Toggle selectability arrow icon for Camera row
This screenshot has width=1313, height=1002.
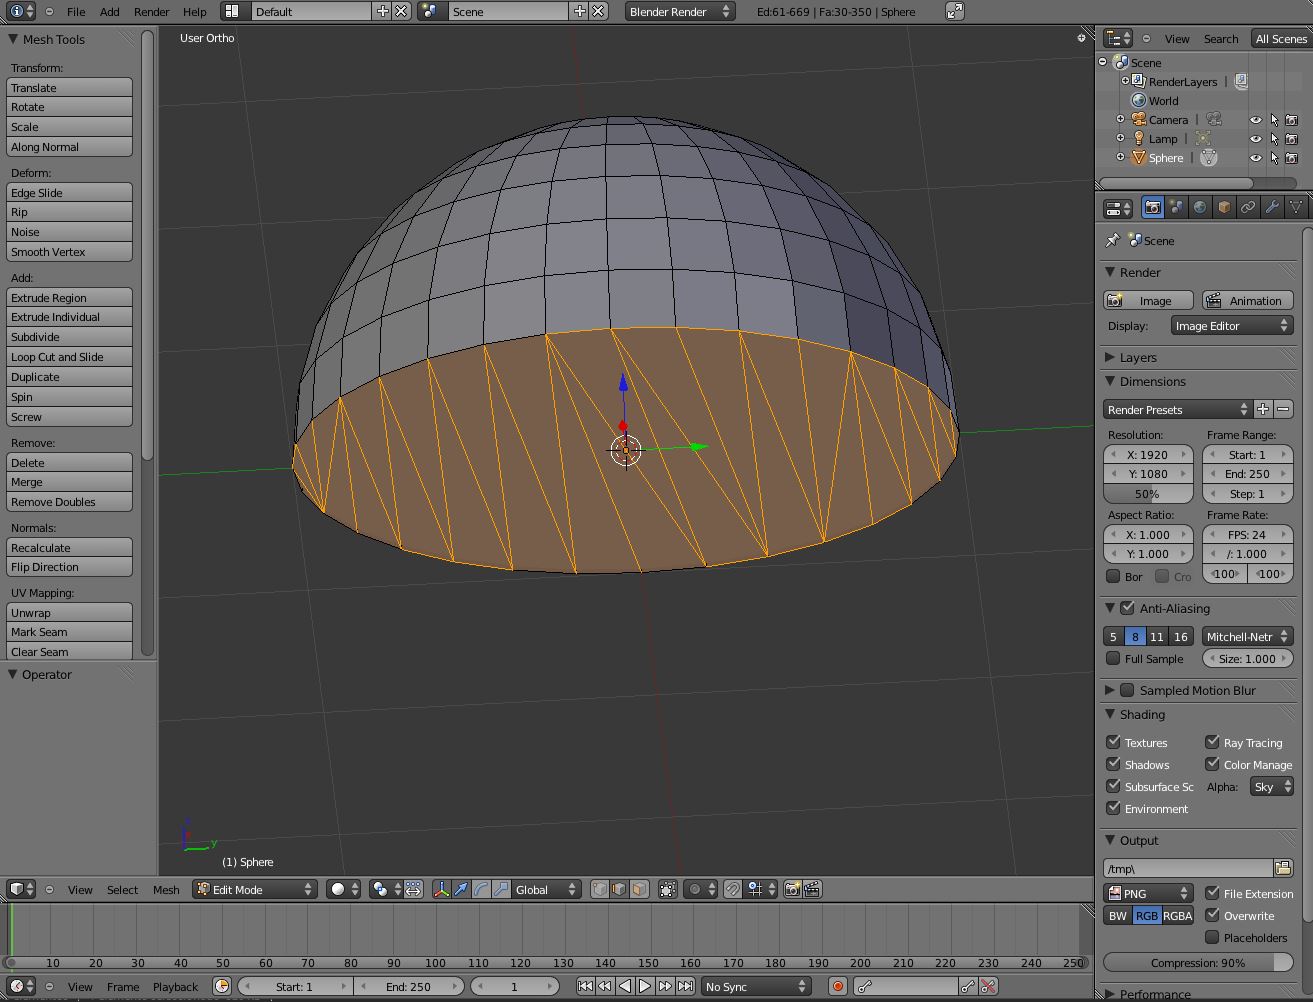click(x=1274, y=120)
